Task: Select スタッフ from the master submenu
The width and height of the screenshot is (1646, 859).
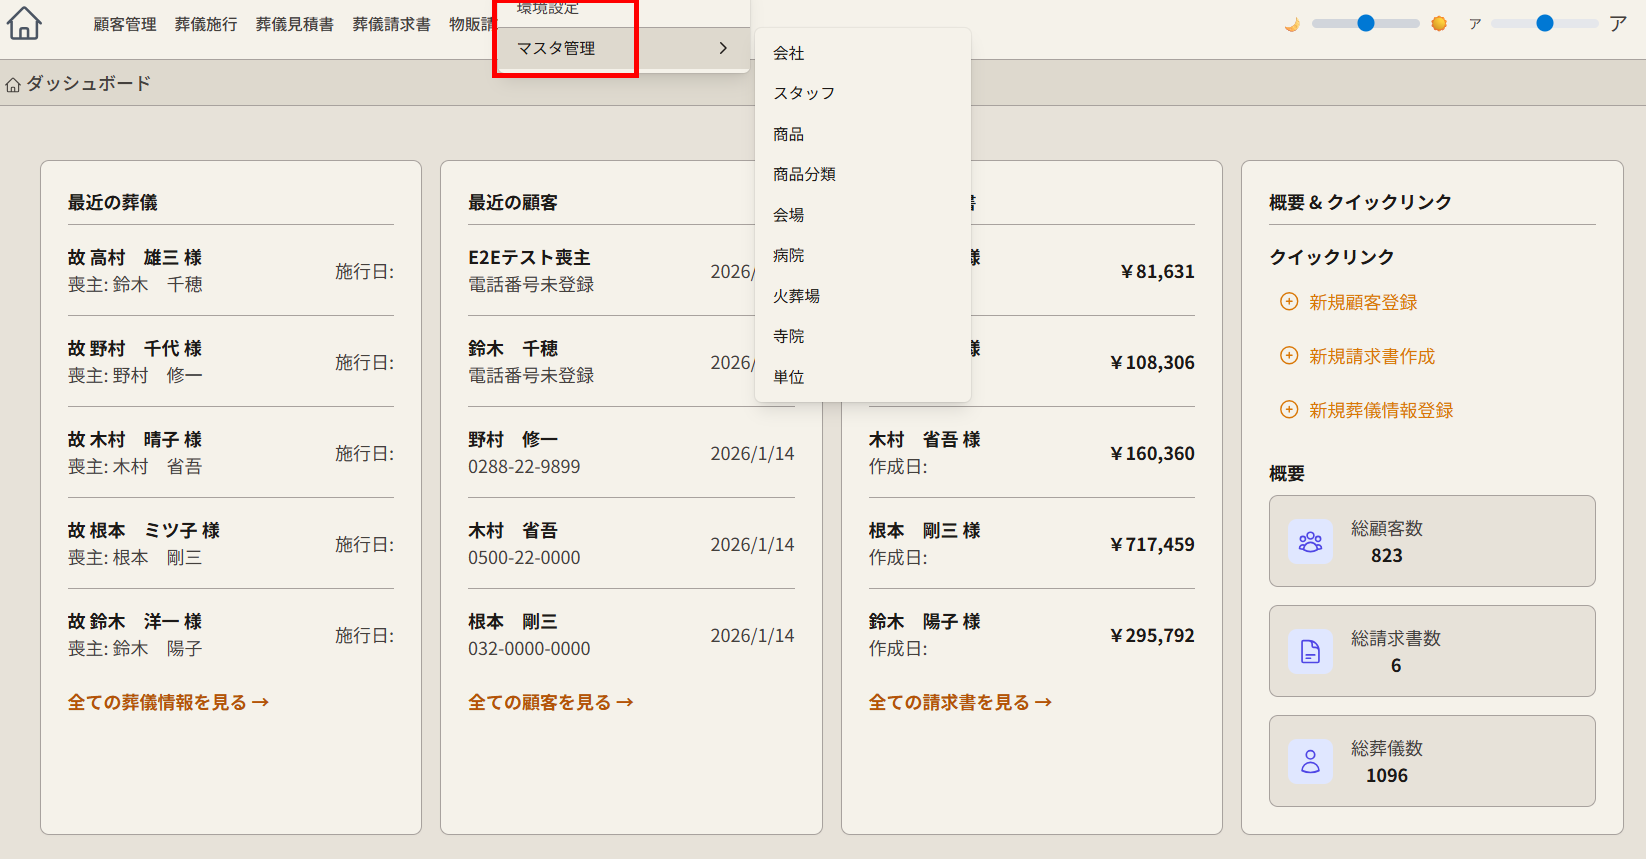Action: [x=804, y=93]
